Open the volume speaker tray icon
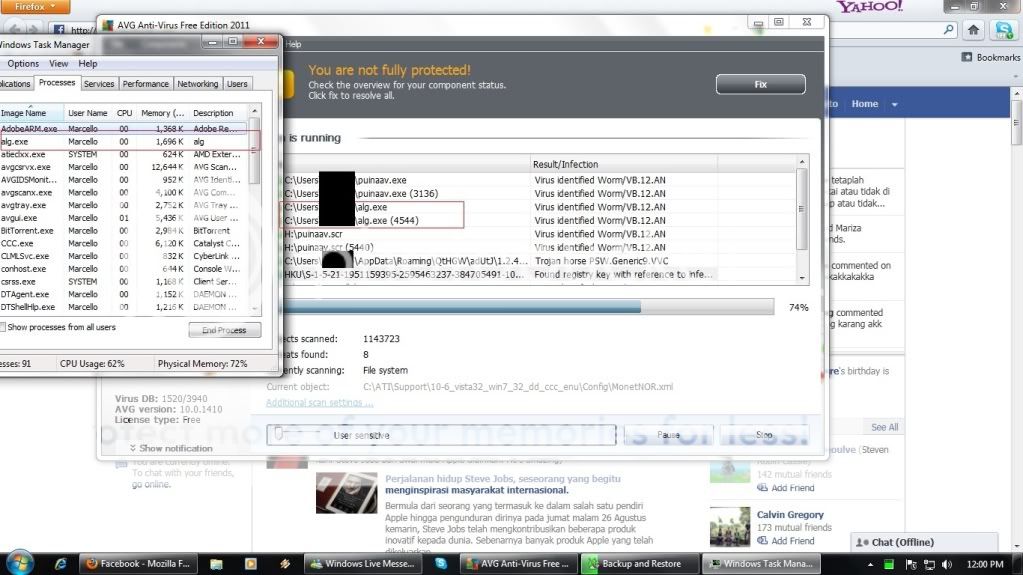Viewport: 1023px width, 575px height. point(947,565)
